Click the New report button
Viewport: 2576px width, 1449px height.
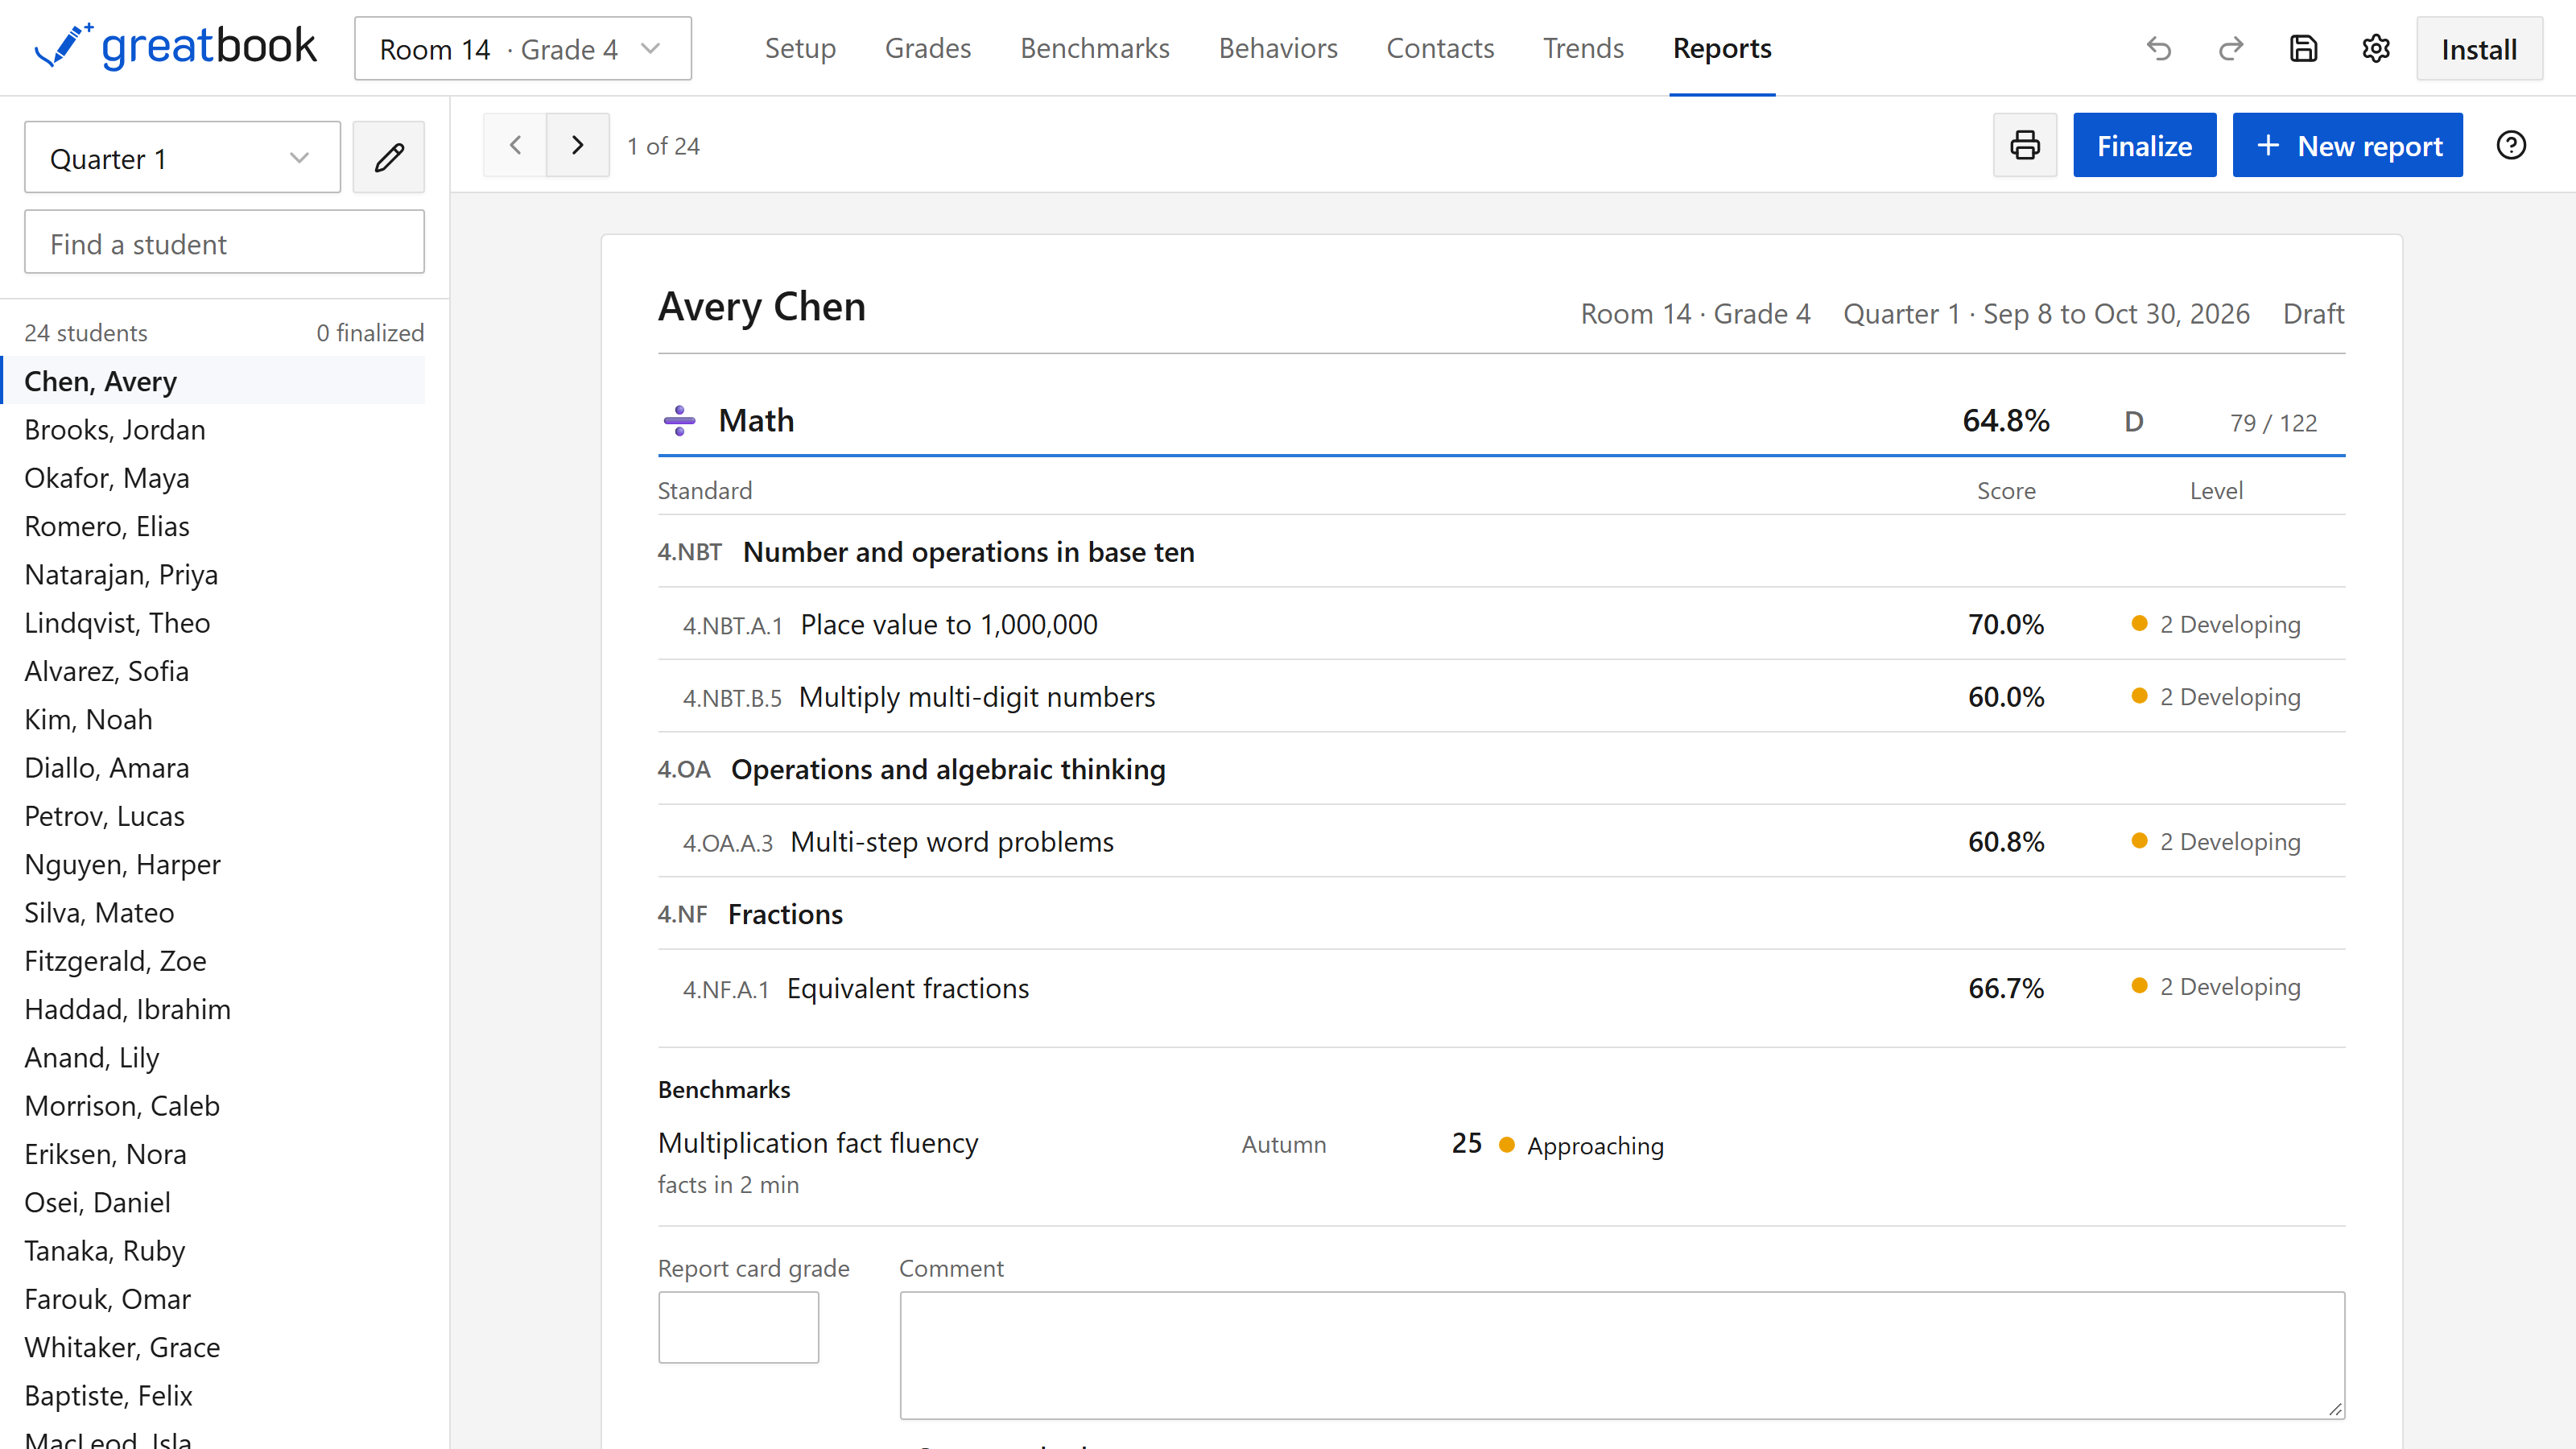[2347, 145]
